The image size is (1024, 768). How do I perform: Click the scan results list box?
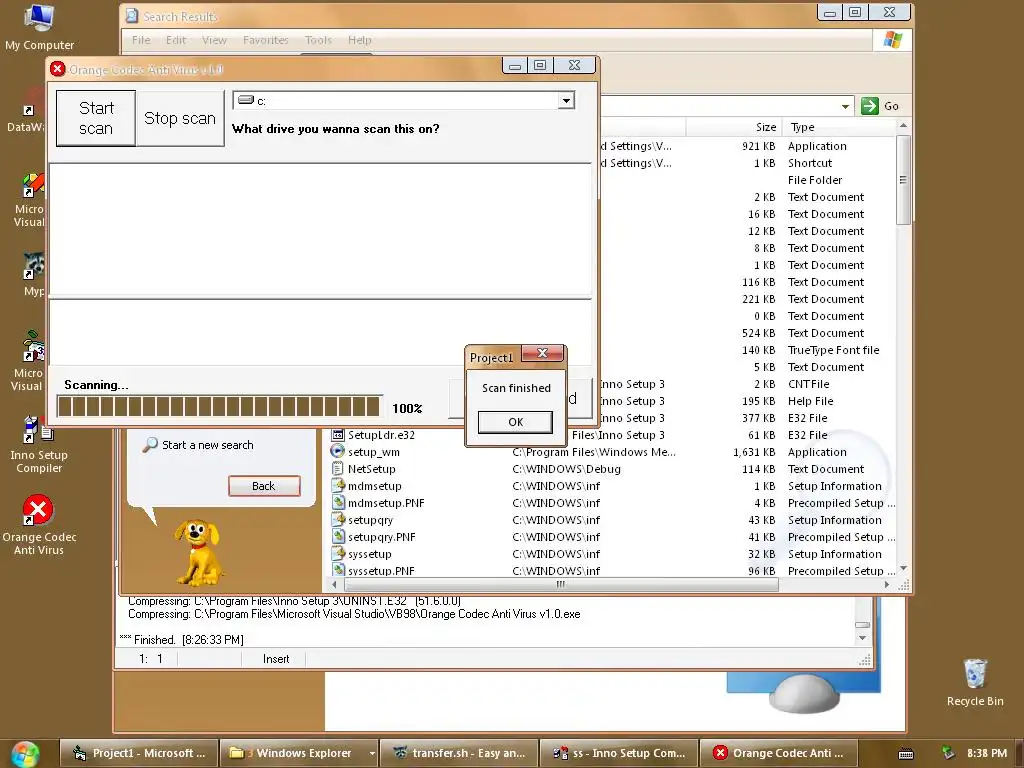pyautogui.click(x=320, y=229)
